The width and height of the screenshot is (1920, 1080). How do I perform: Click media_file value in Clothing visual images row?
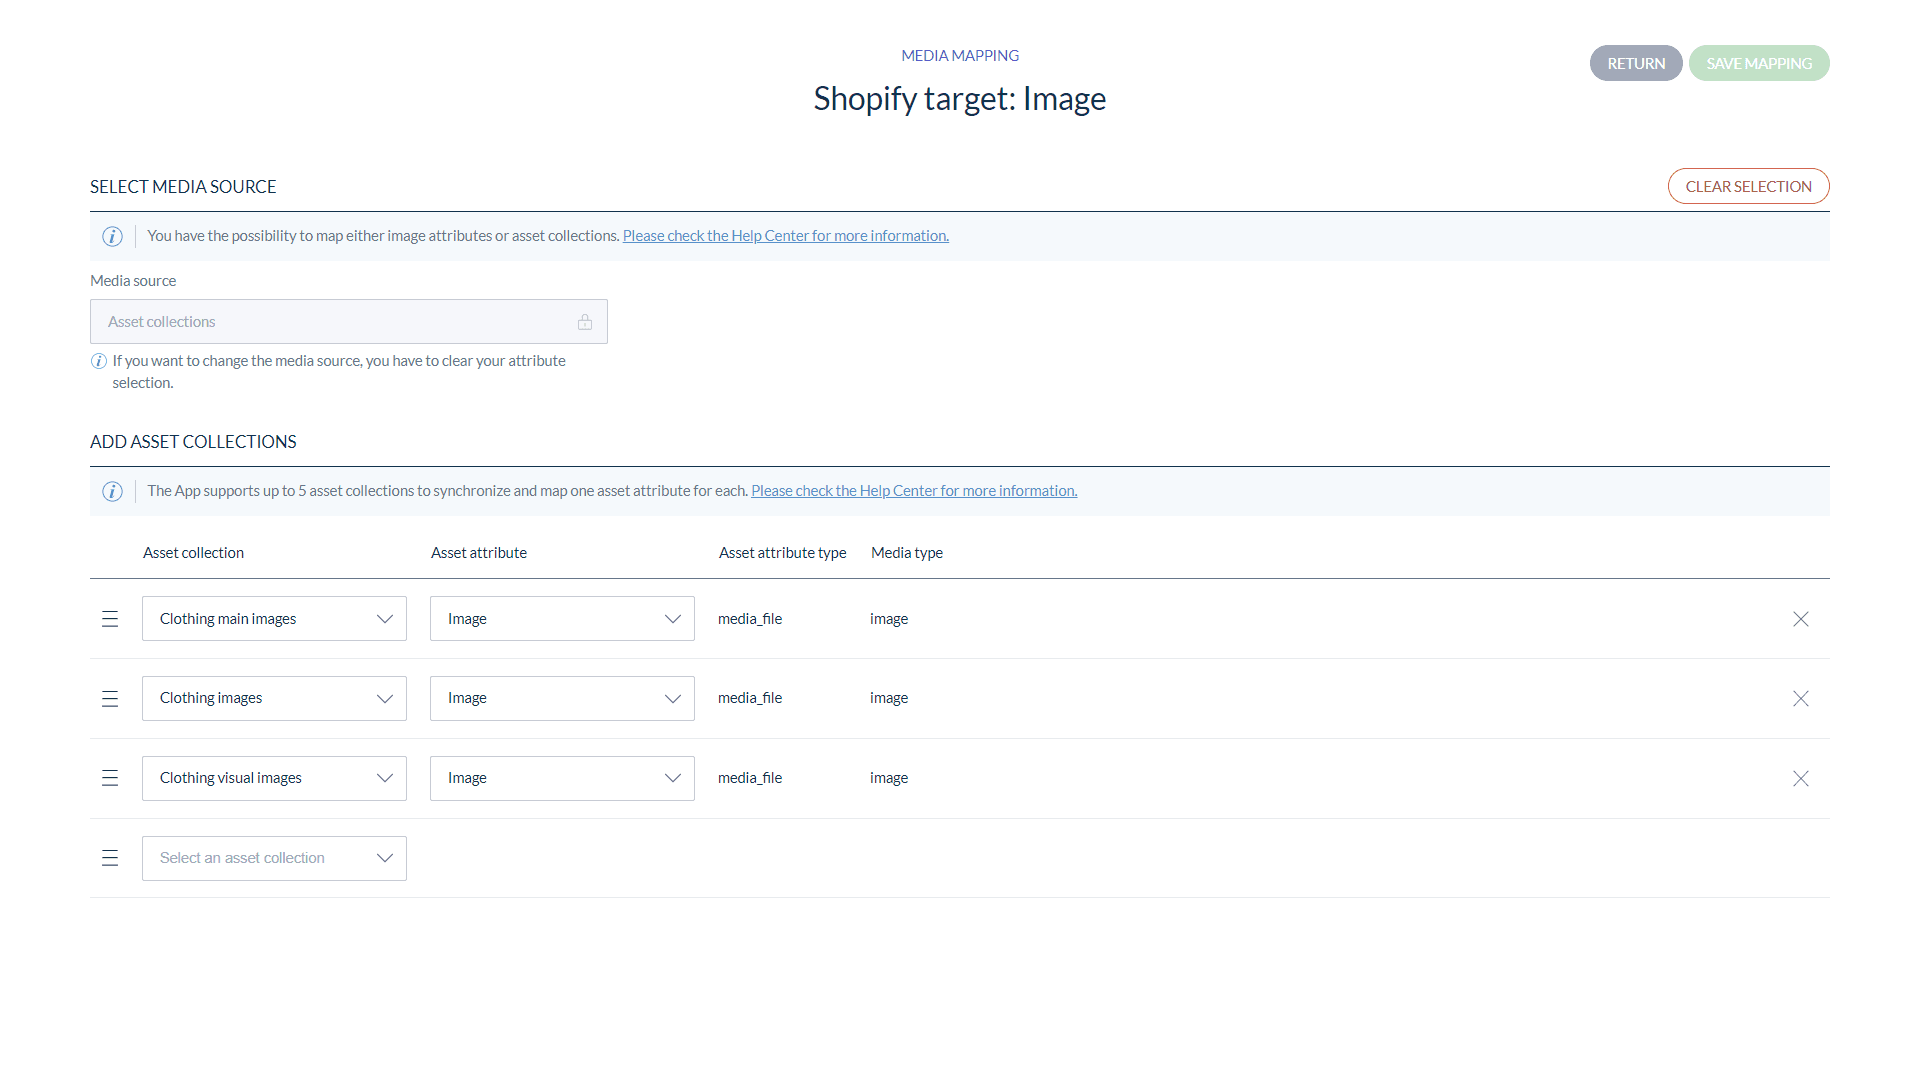pyautogui.click(x=750, y=778)
